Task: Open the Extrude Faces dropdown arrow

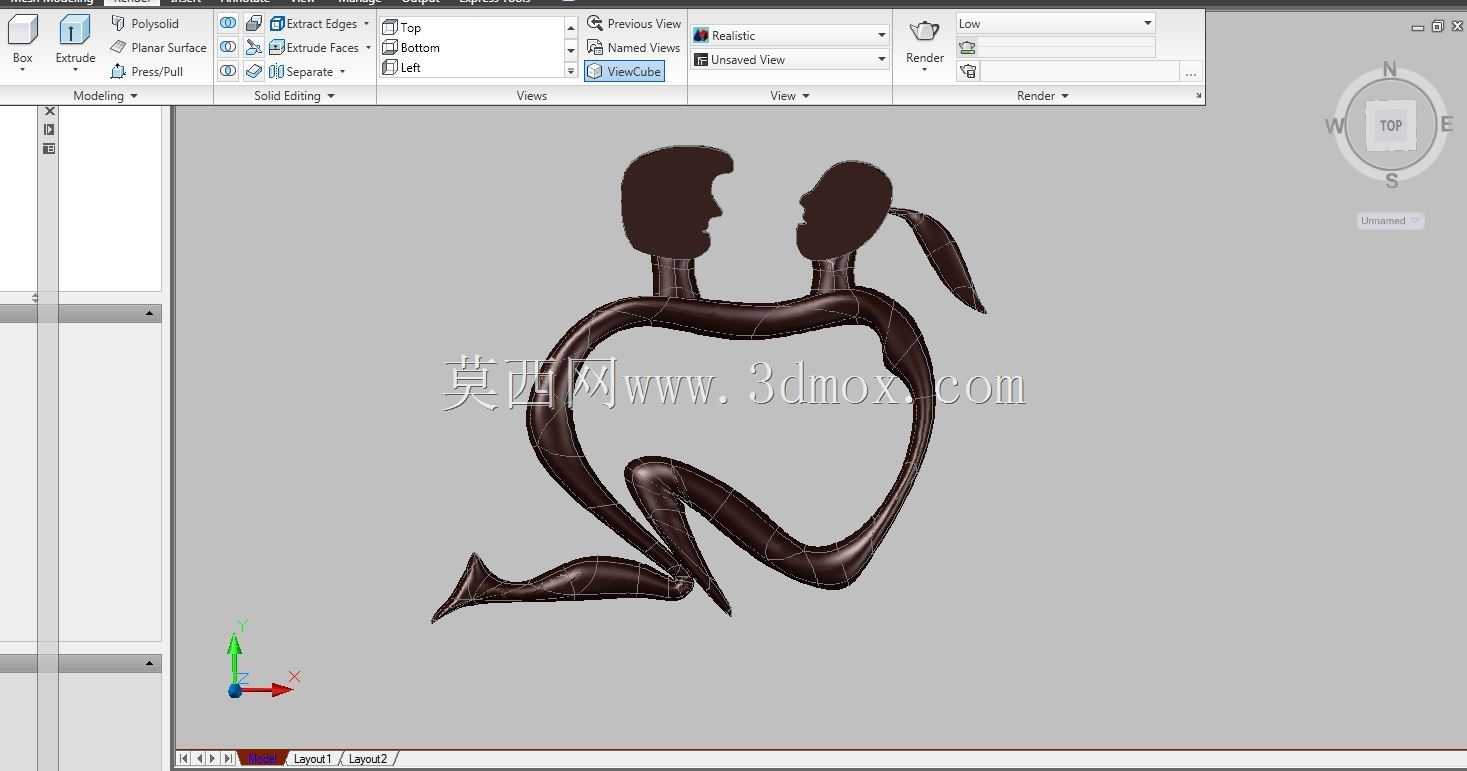Action: [368, 47]
